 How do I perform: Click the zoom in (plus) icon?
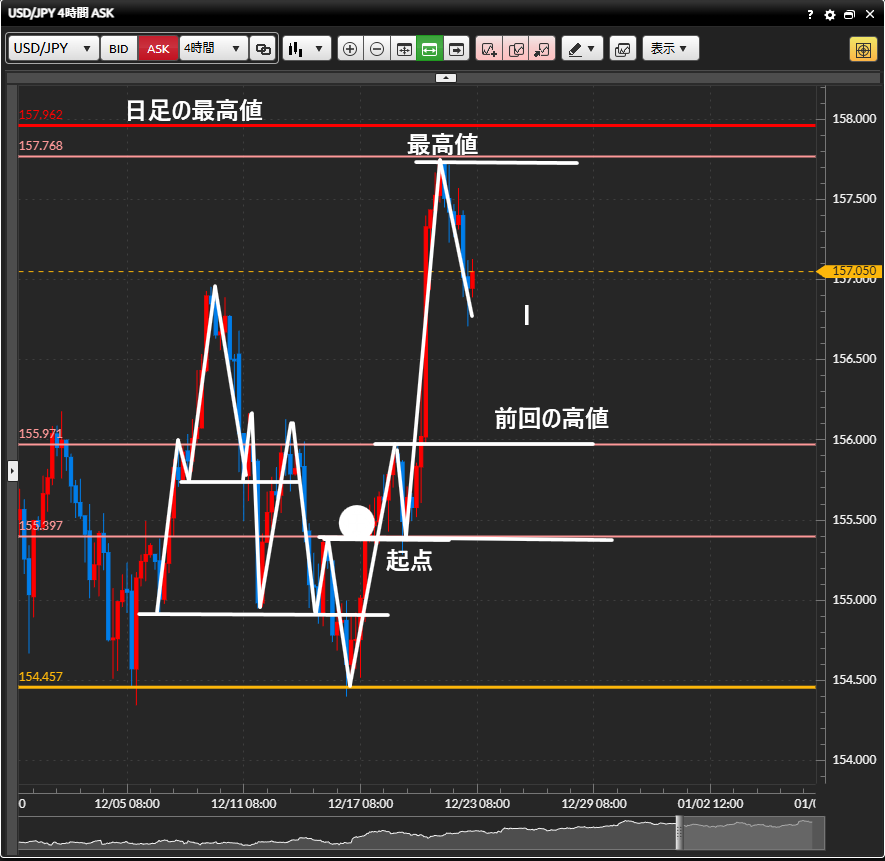pos(350,49)
